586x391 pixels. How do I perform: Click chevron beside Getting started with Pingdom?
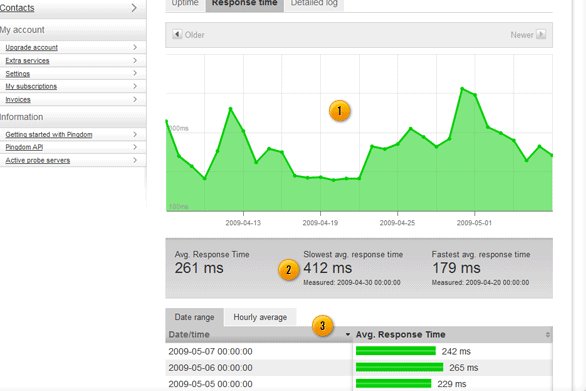tap(135, 134)
